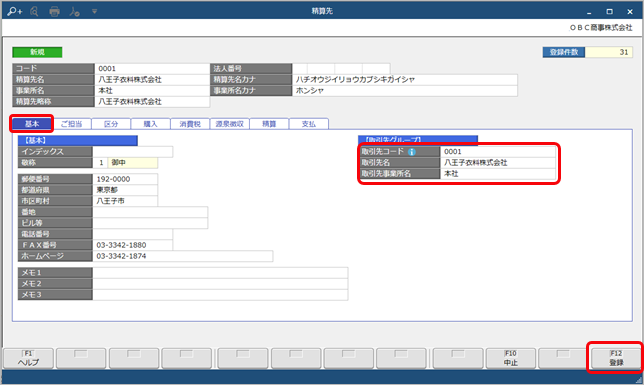644x385 pixels.
Task: Click the 取引先コード field showing 0001
Action: (x=498, y=152)
